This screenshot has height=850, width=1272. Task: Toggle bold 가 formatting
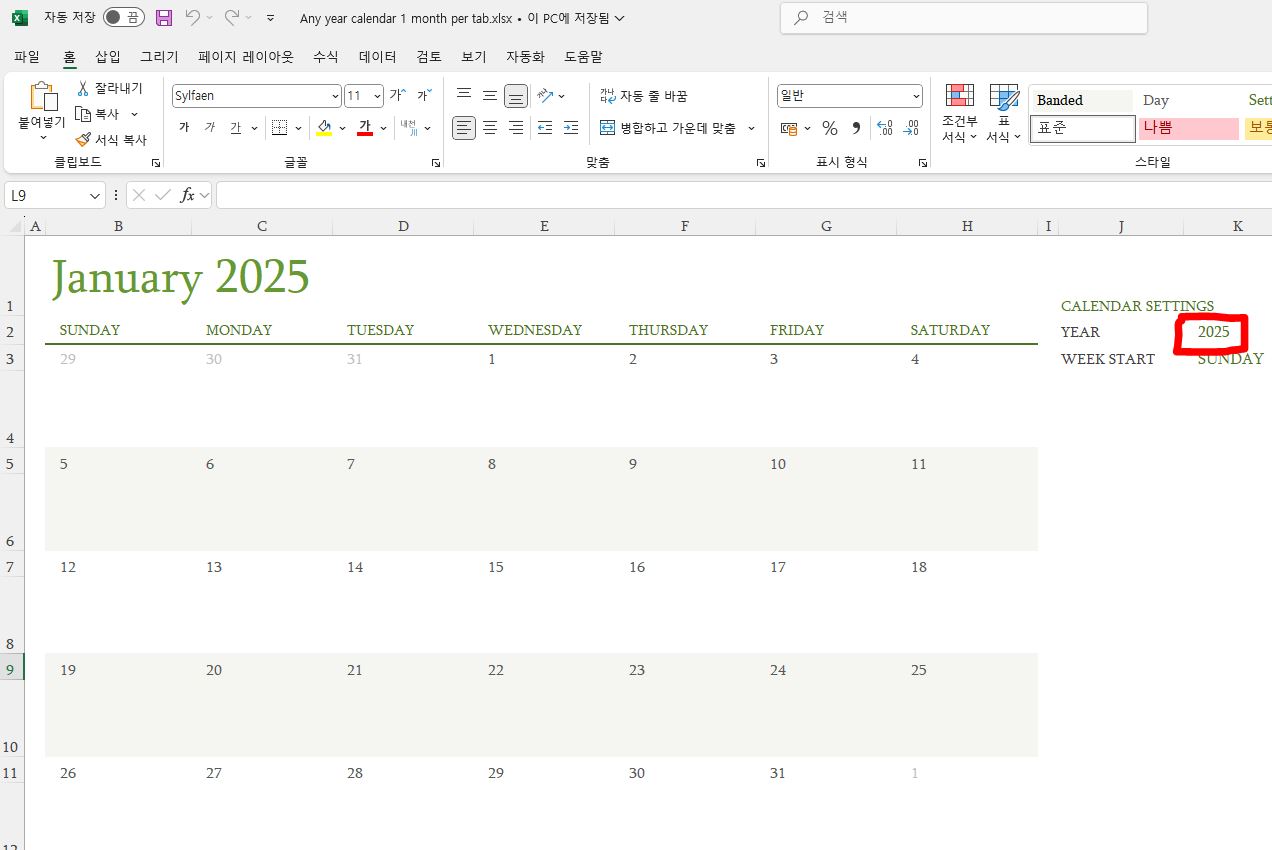pos(184,128)
